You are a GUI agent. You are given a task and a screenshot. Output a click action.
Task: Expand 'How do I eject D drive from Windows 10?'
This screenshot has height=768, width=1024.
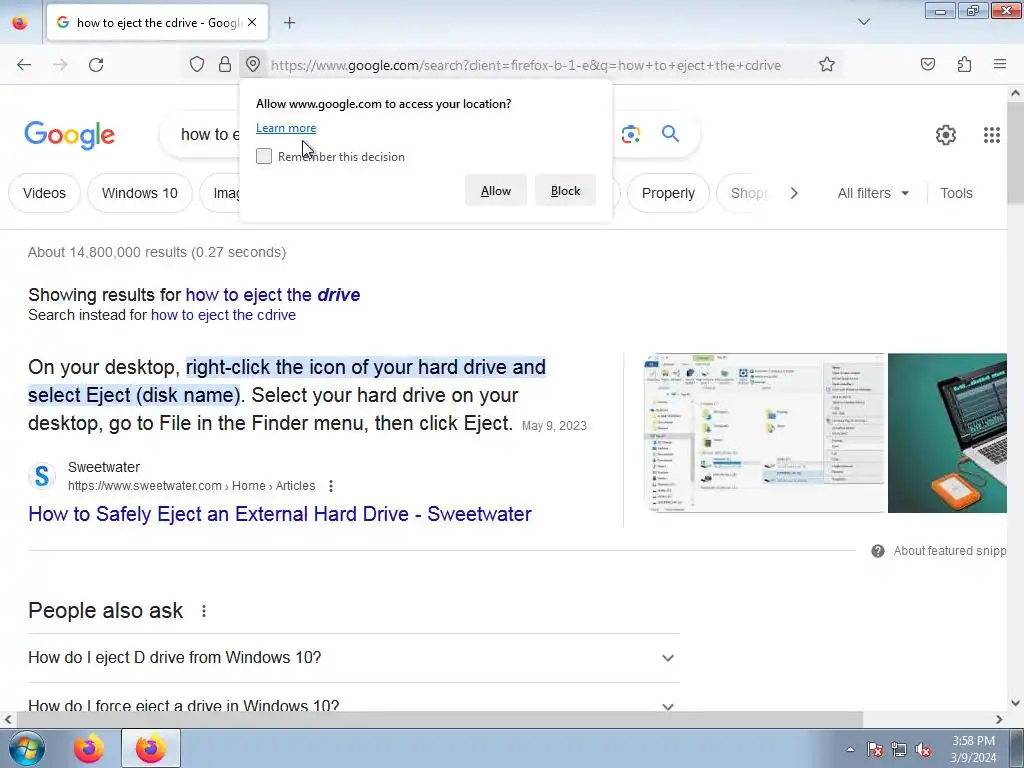[354, 658]
